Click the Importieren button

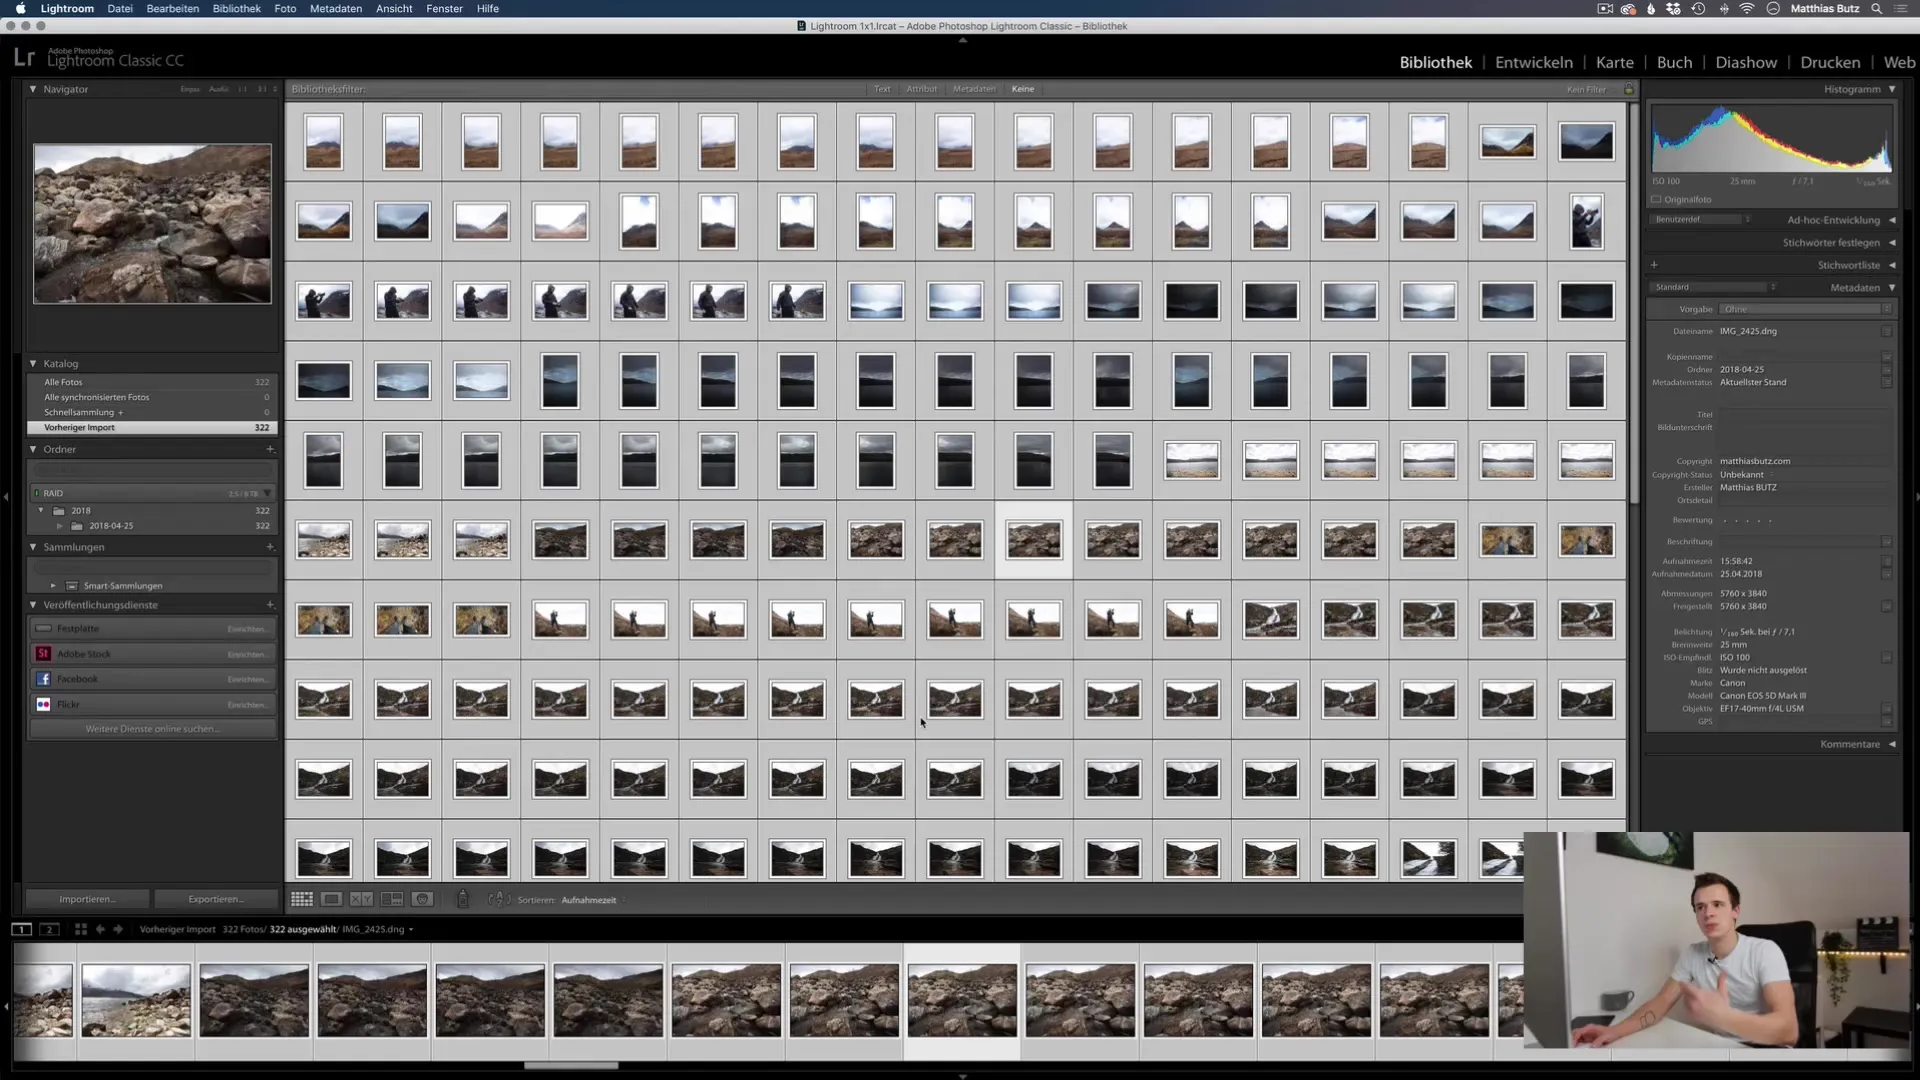(87, 899)
